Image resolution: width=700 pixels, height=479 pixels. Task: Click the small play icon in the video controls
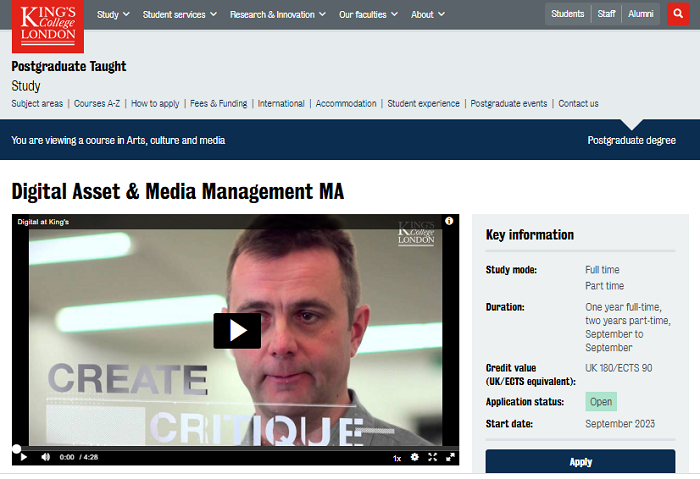[x=23, y=457]
